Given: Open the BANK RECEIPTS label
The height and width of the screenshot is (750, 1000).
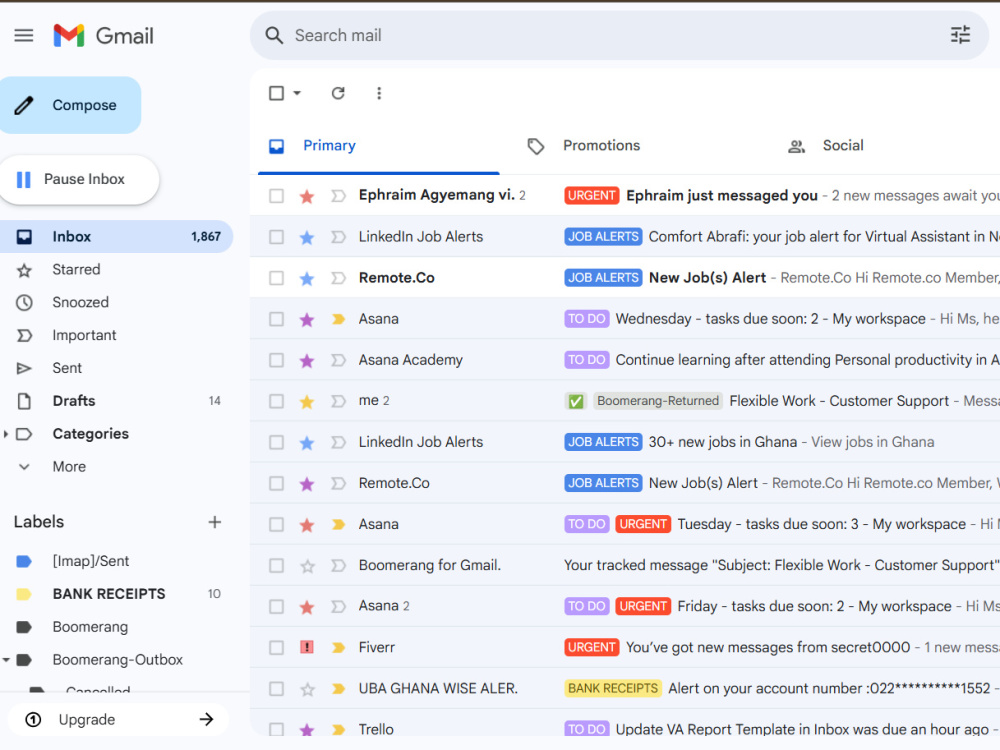Looking at the screenshot, I should 108,594.
